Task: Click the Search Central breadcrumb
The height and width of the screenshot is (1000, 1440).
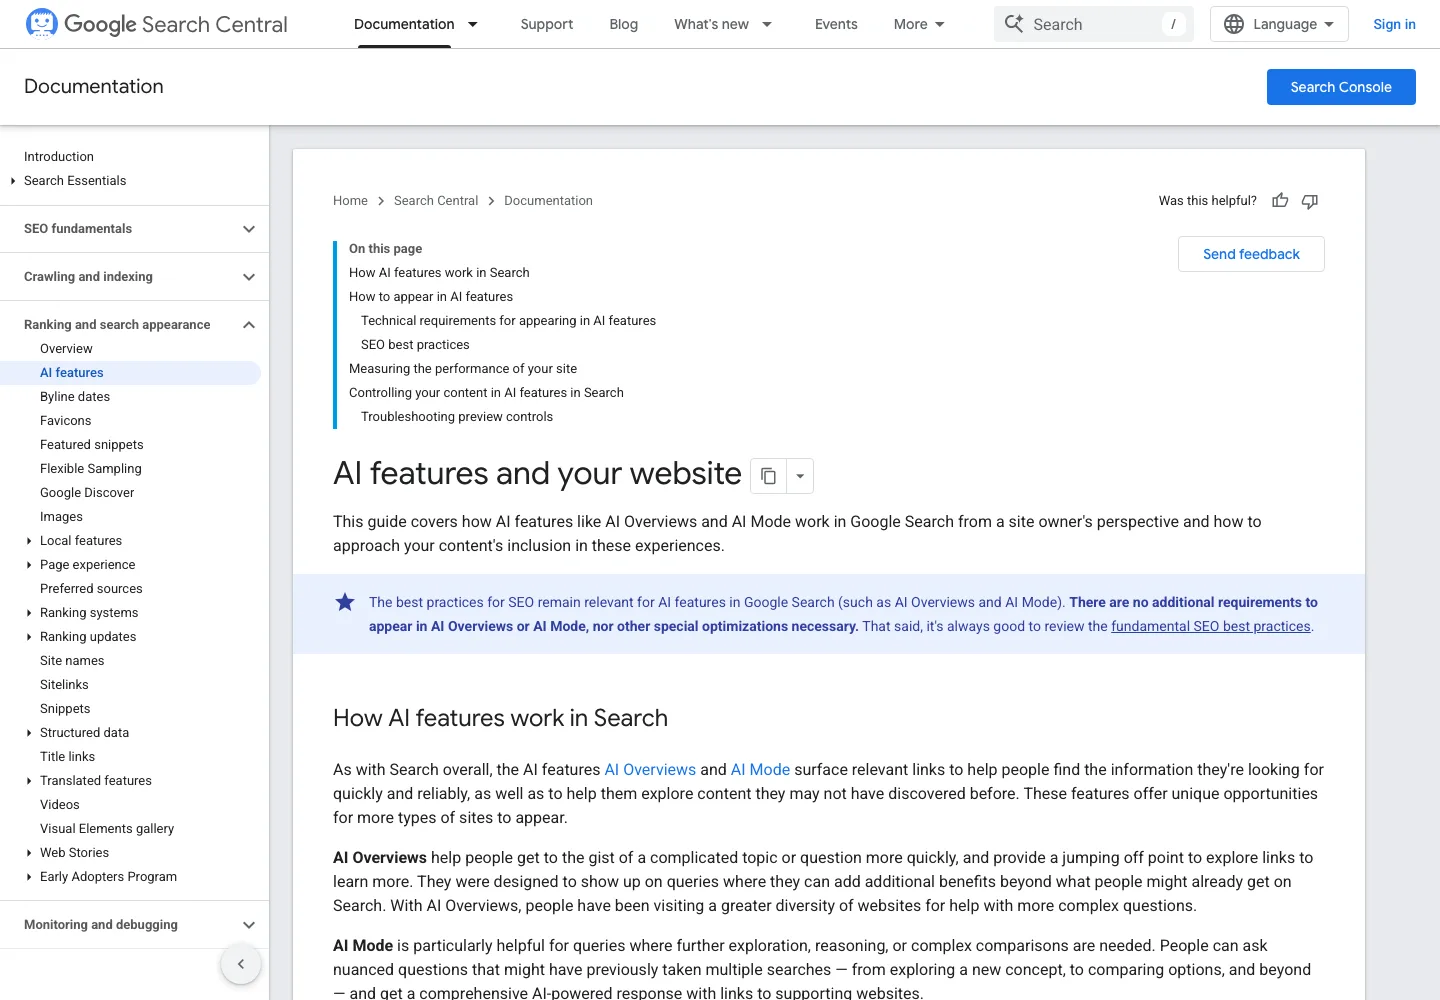Action: pos(436,201)
